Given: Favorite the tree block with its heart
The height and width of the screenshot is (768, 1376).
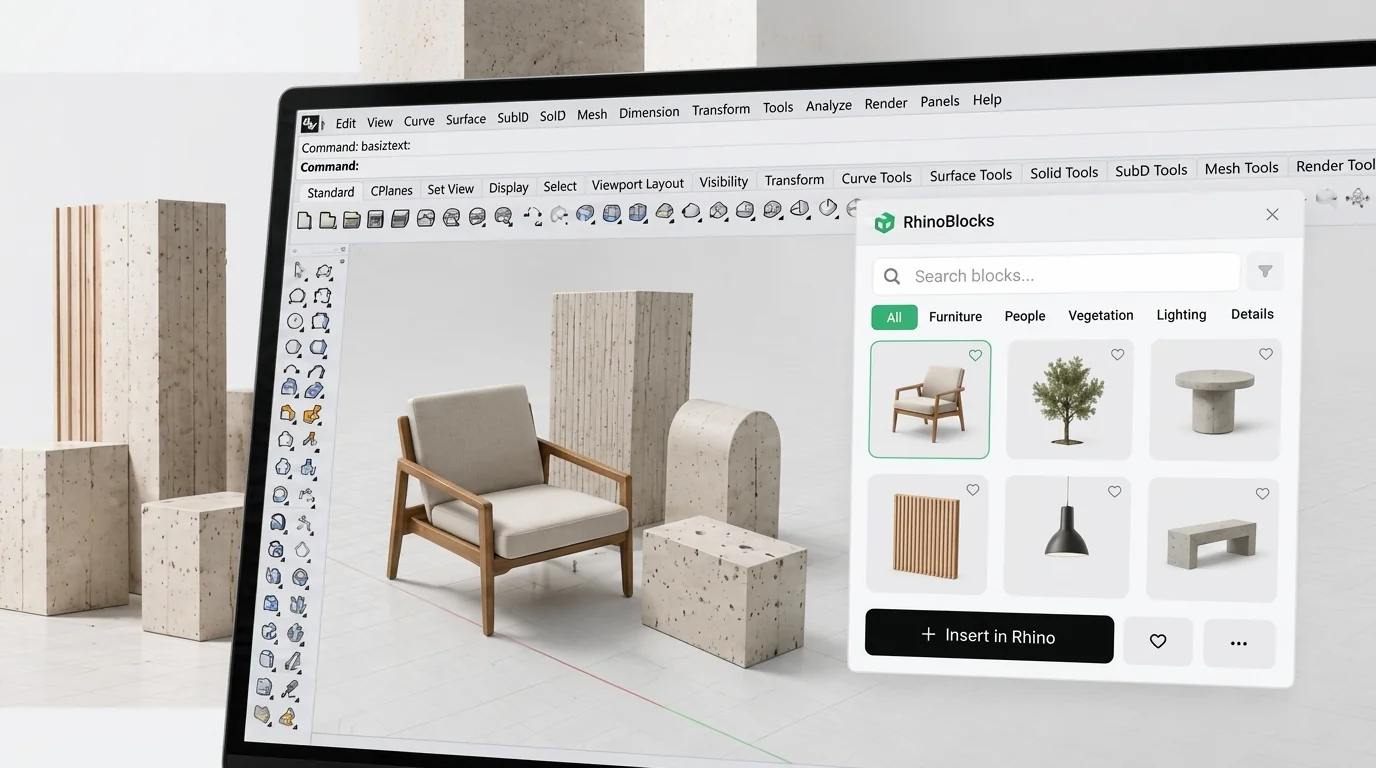Looking at the screenshot, I should pyautogui.click(x=1117, y=354).
